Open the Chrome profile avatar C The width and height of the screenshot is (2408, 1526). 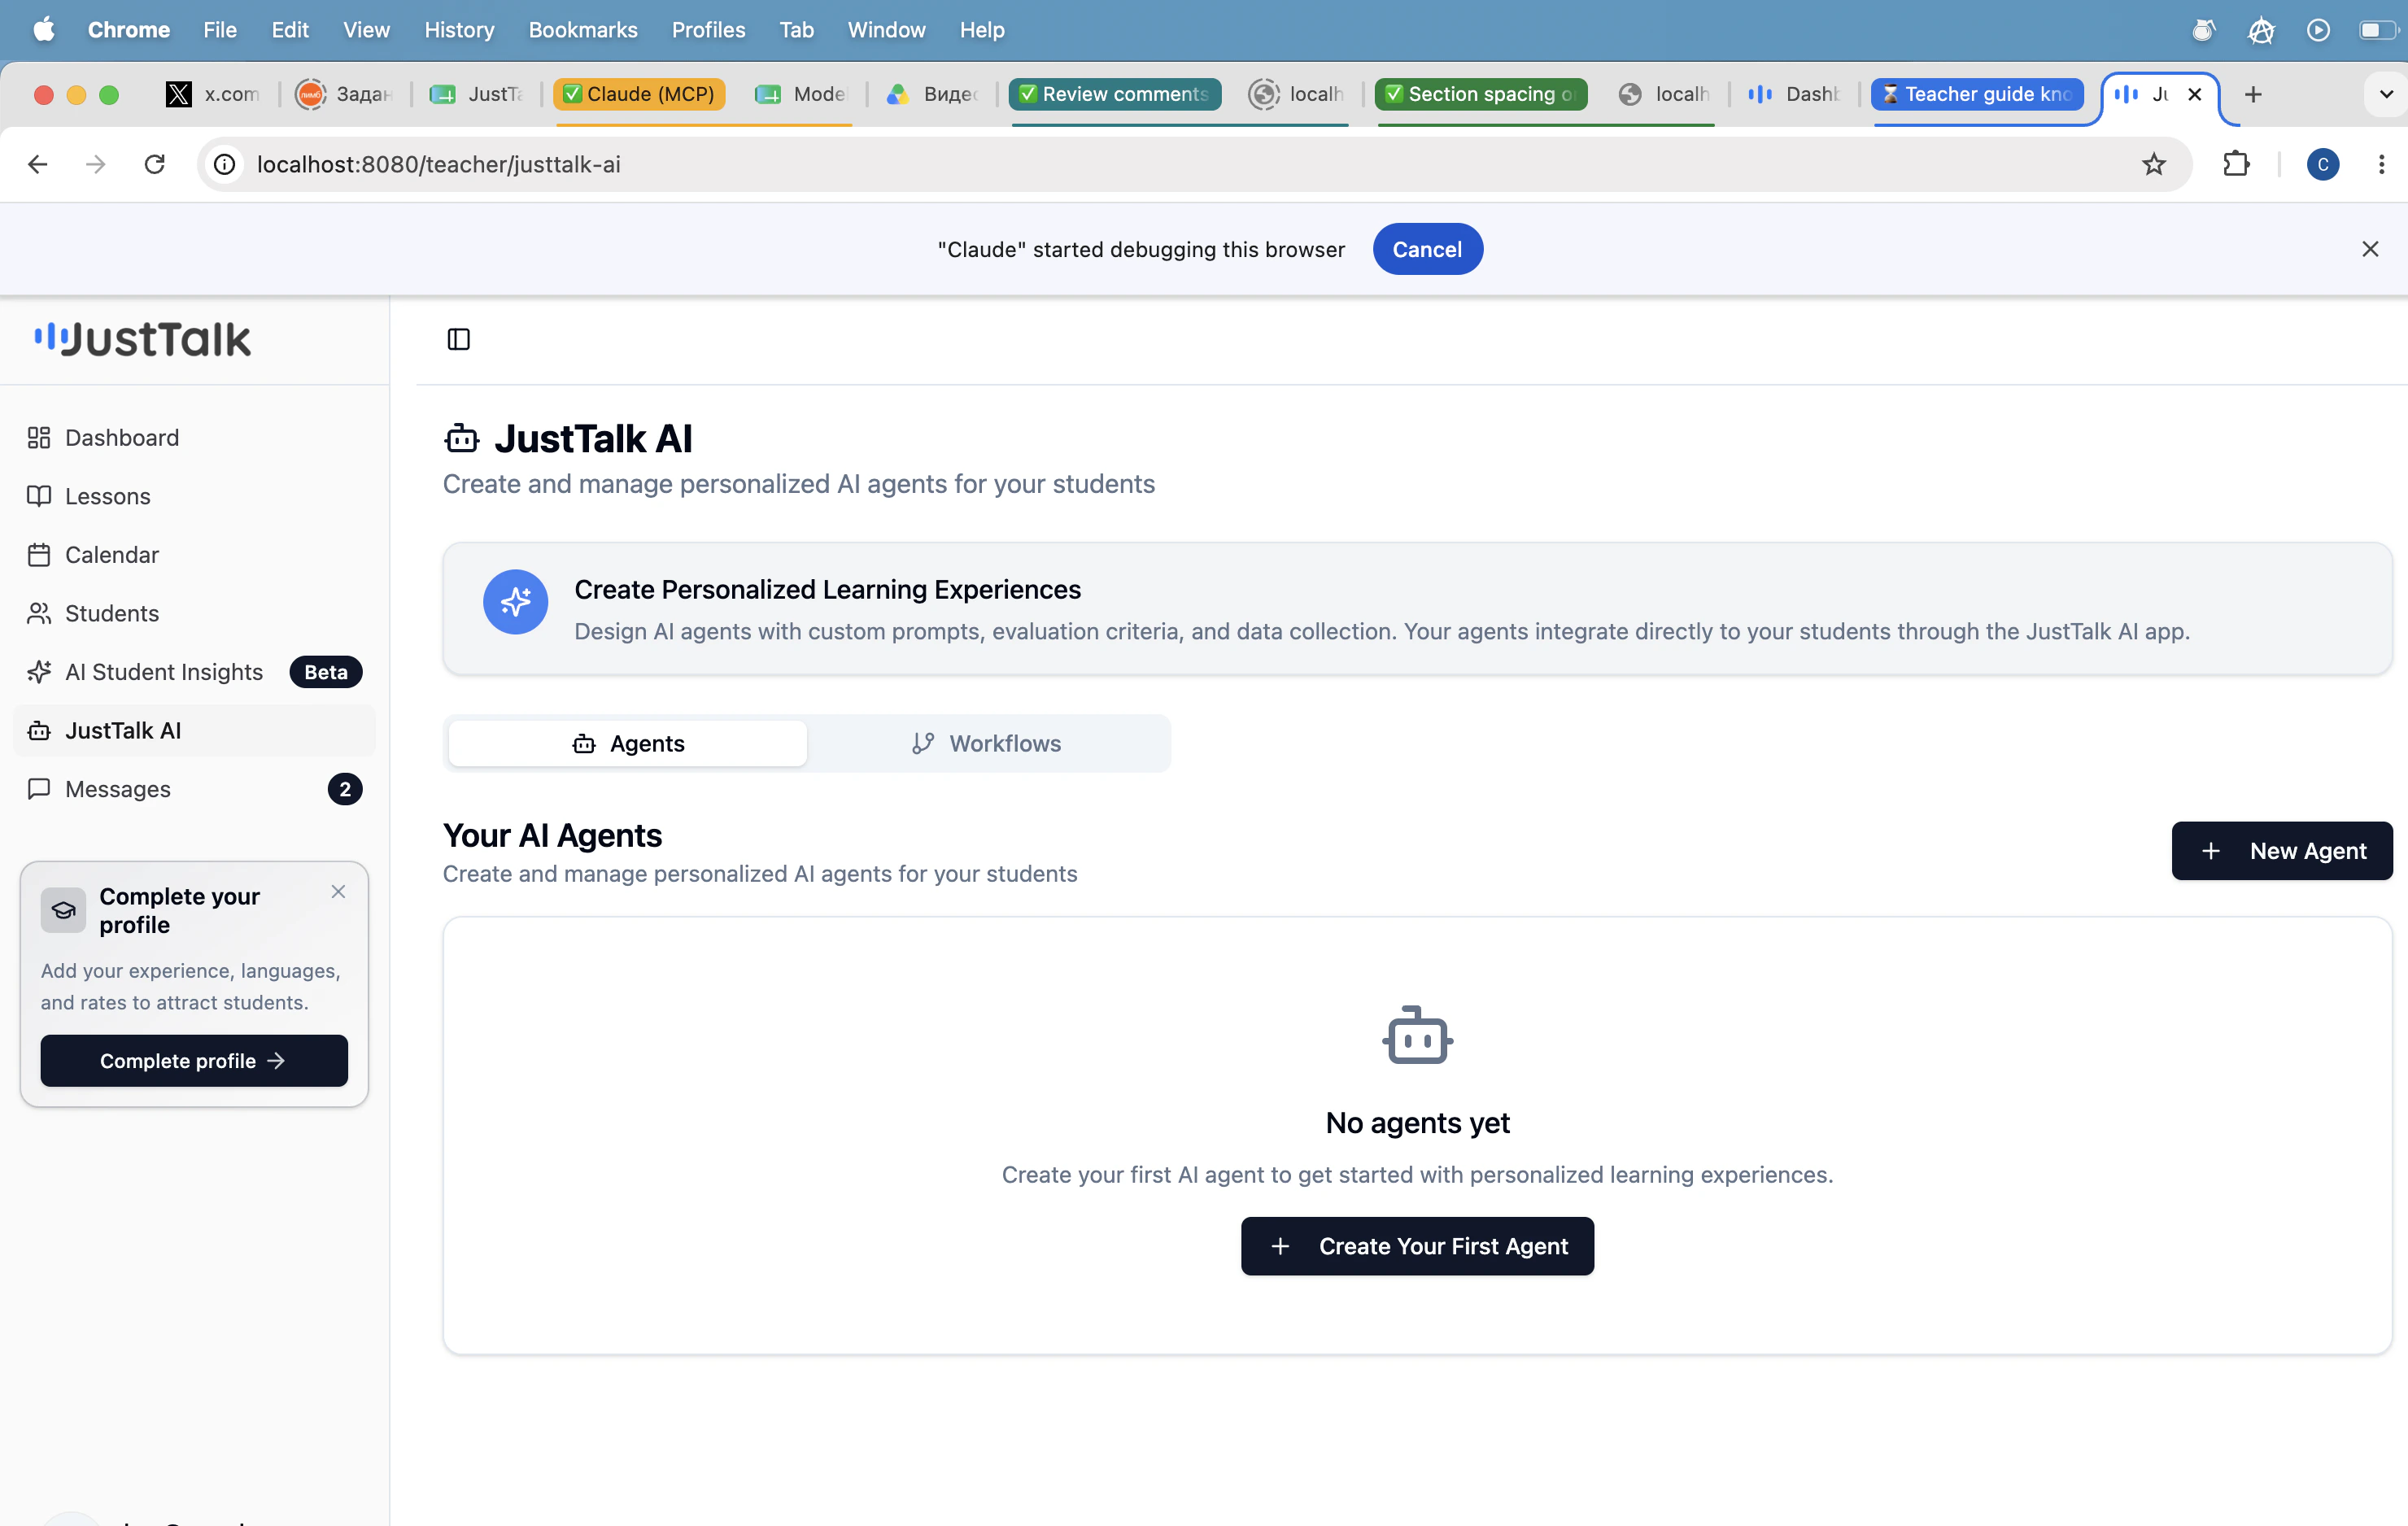click(2322, 164)
